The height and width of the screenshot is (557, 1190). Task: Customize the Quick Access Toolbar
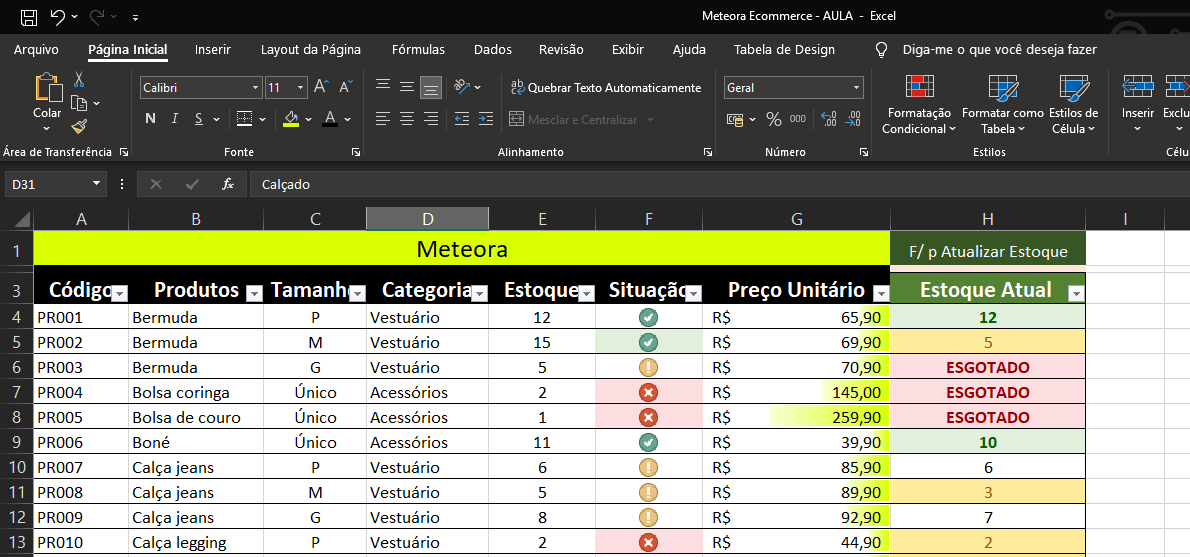(135, 17)
